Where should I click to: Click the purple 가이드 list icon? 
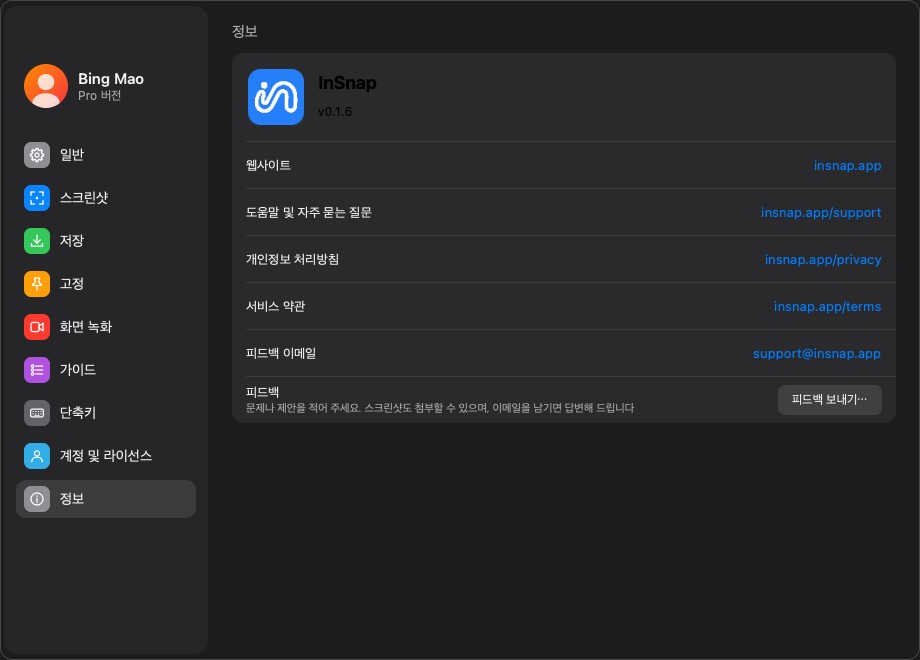[x=37, y=370]
